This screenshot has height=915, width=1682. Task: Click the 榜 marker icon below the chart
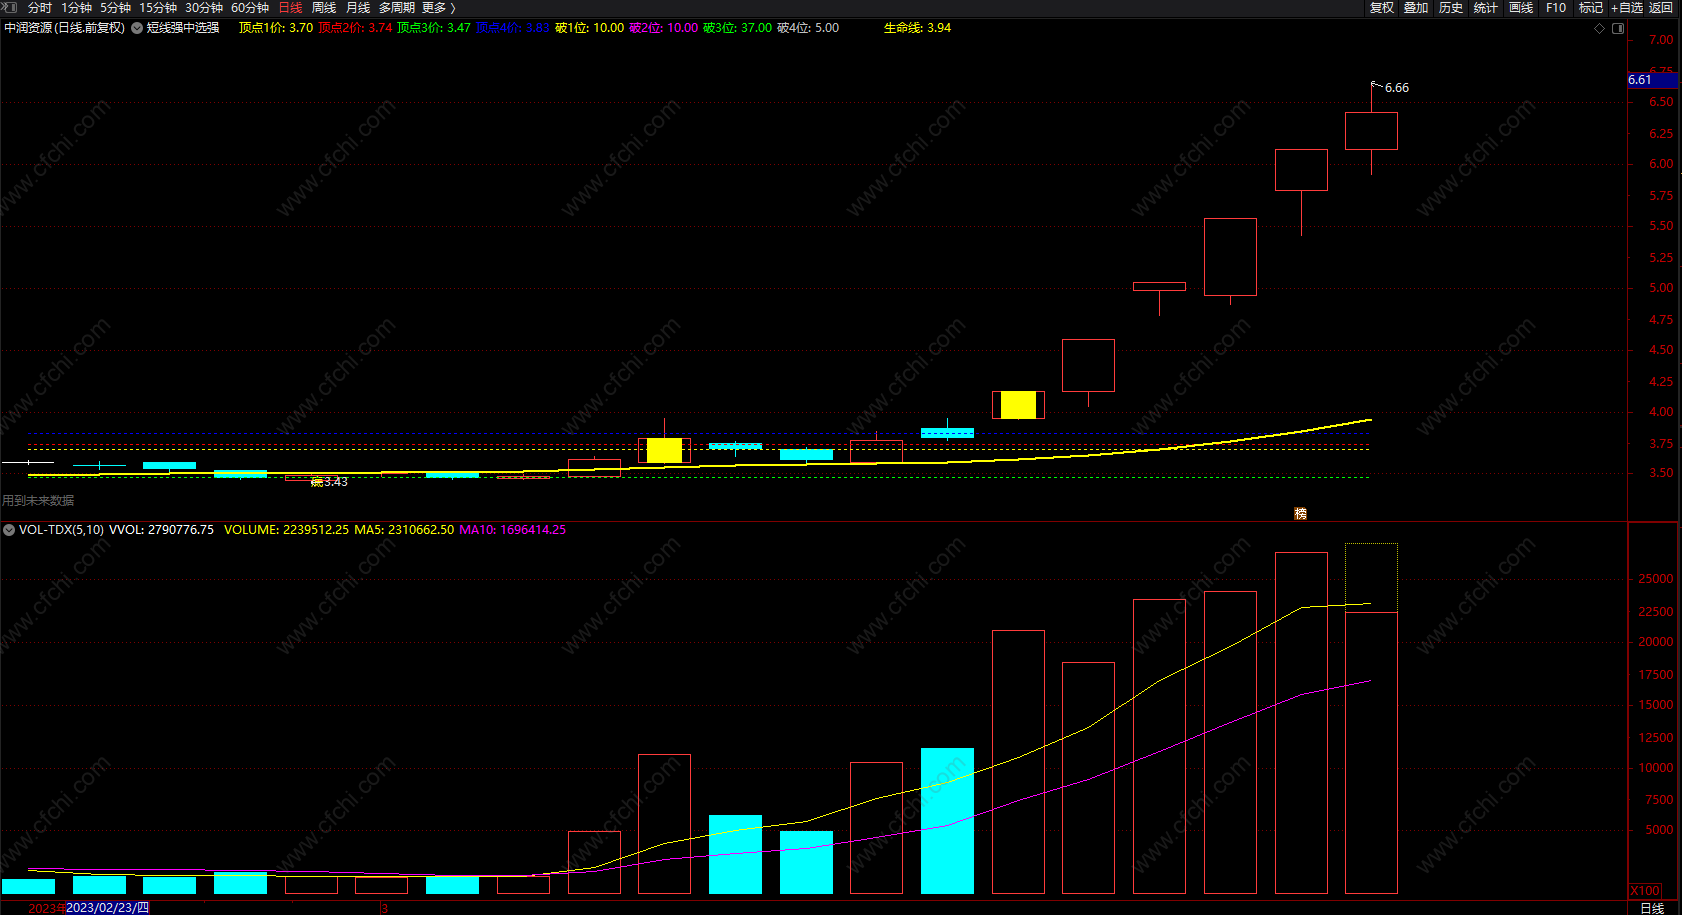[x=1300, y=513]
